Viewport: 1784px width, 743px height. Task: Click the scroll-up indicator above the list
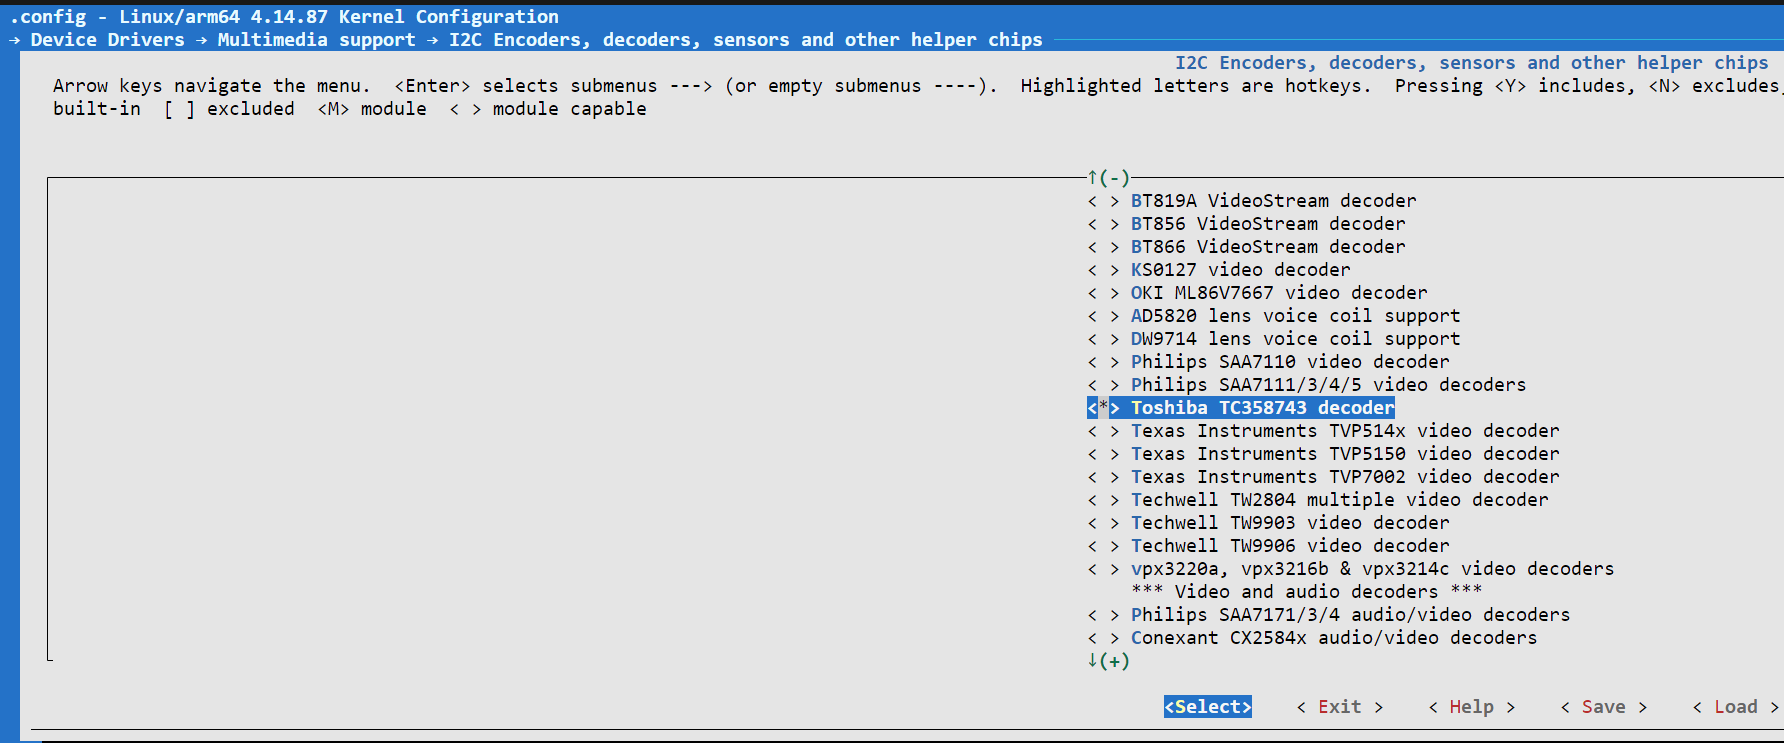1108,178
